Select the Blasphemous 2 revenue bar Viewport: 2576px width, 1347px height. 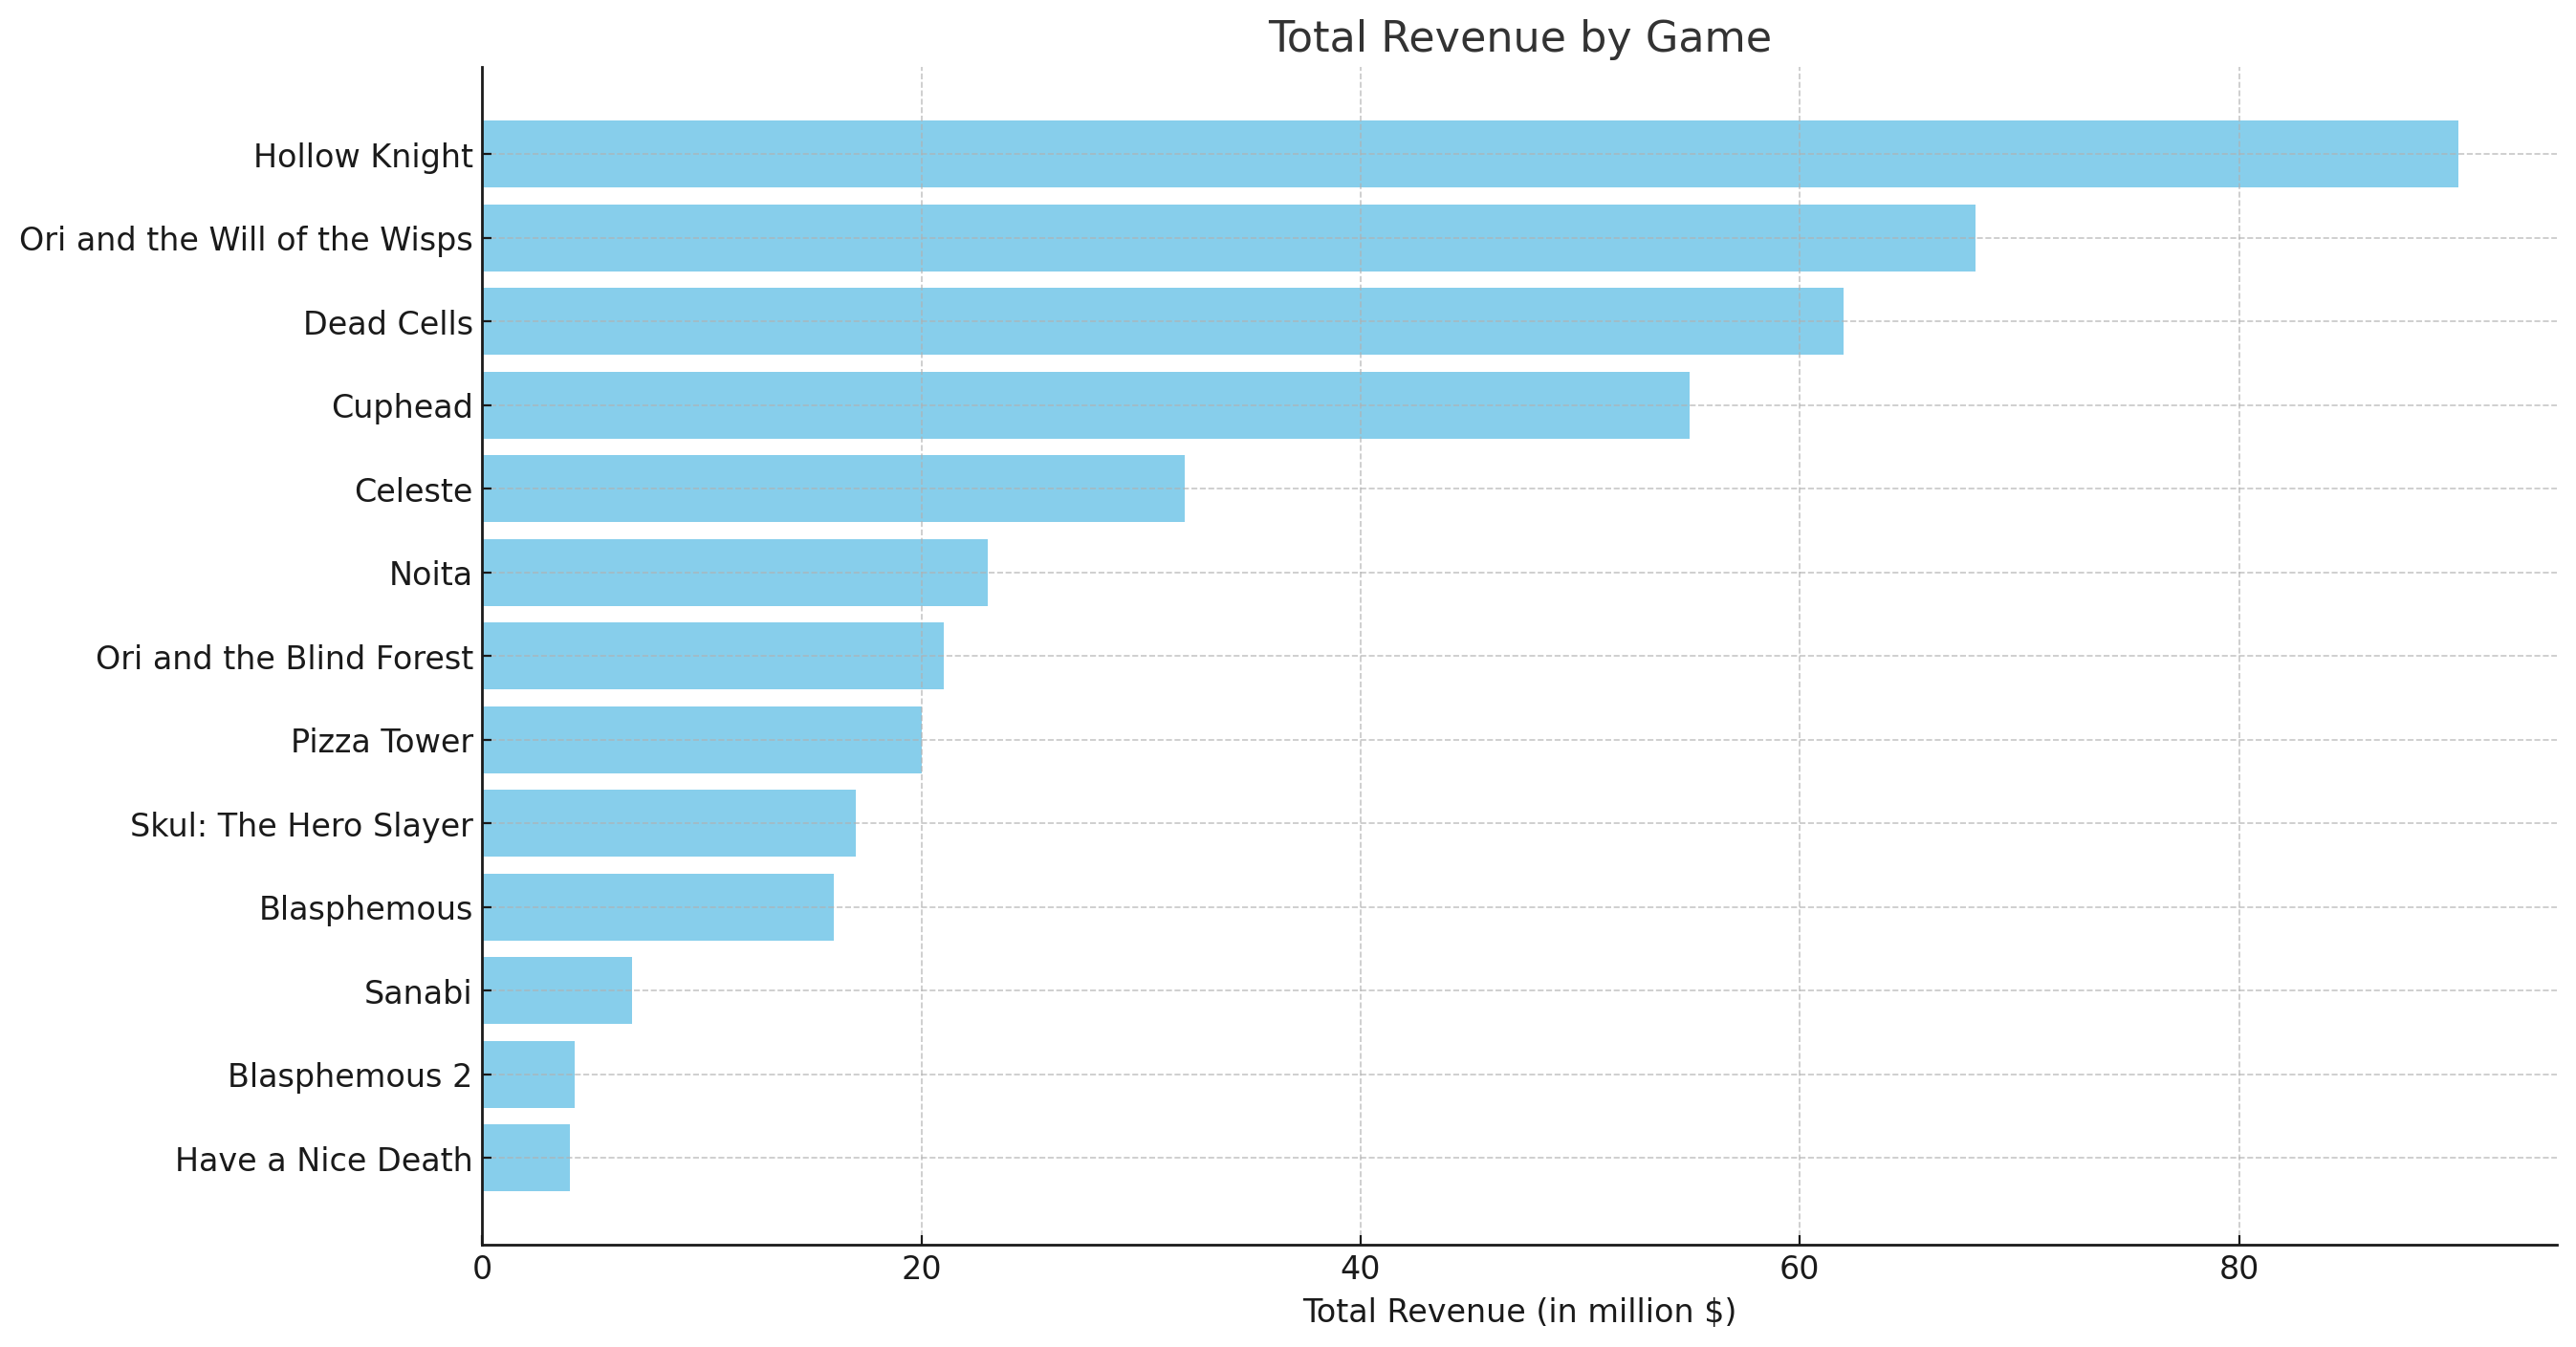pyautogui.click(x=529, y=1074)
